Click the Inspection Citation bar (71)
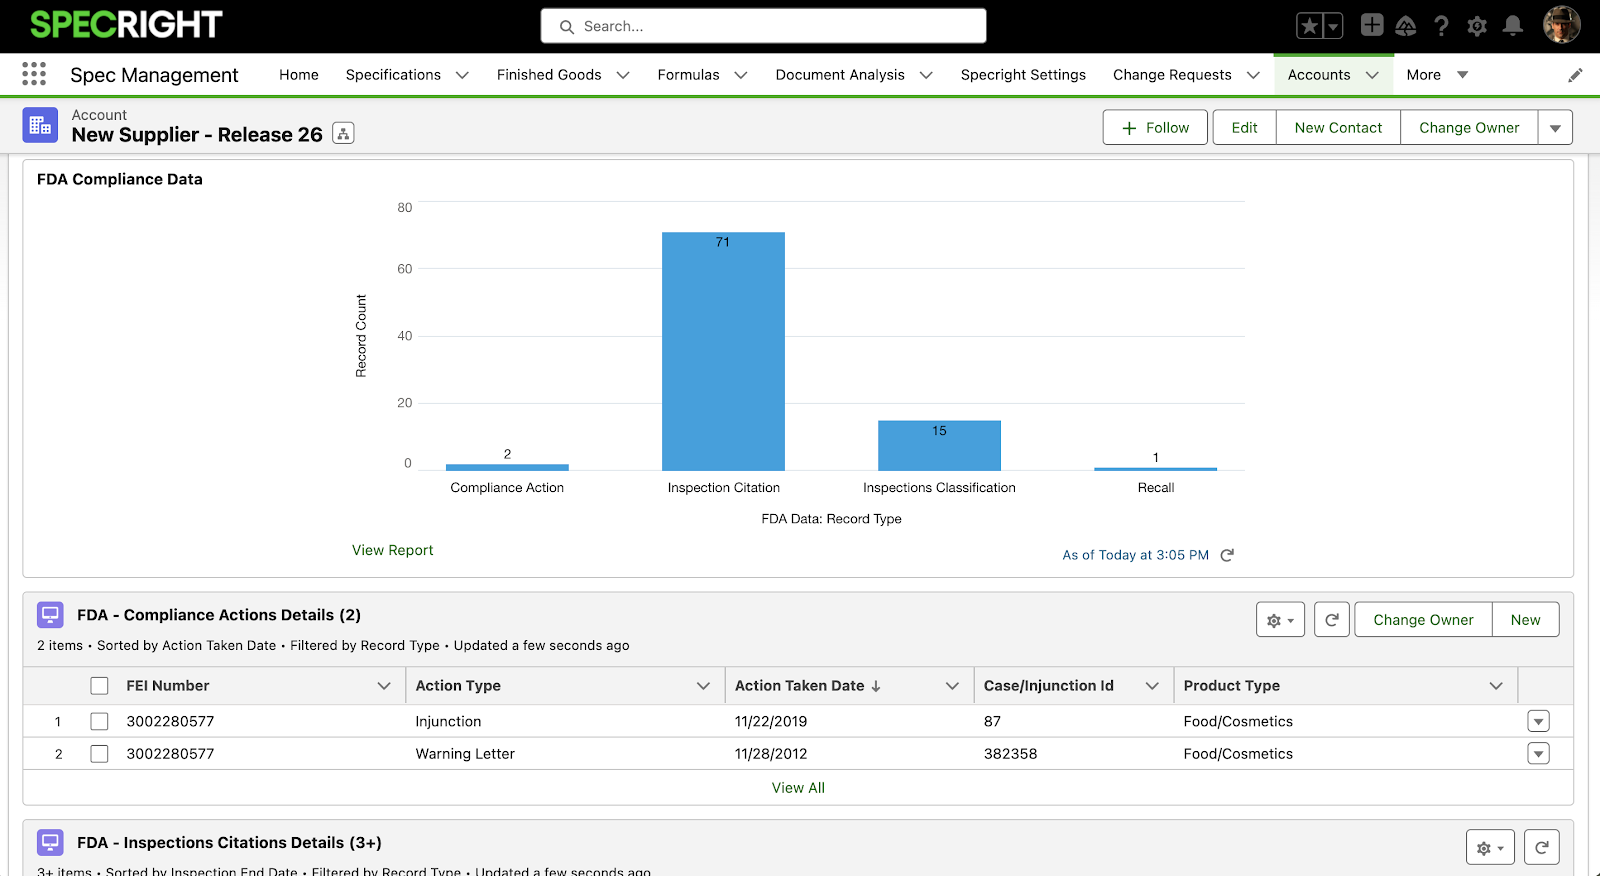Screen dimensions: 1600x876 (723, 351)
